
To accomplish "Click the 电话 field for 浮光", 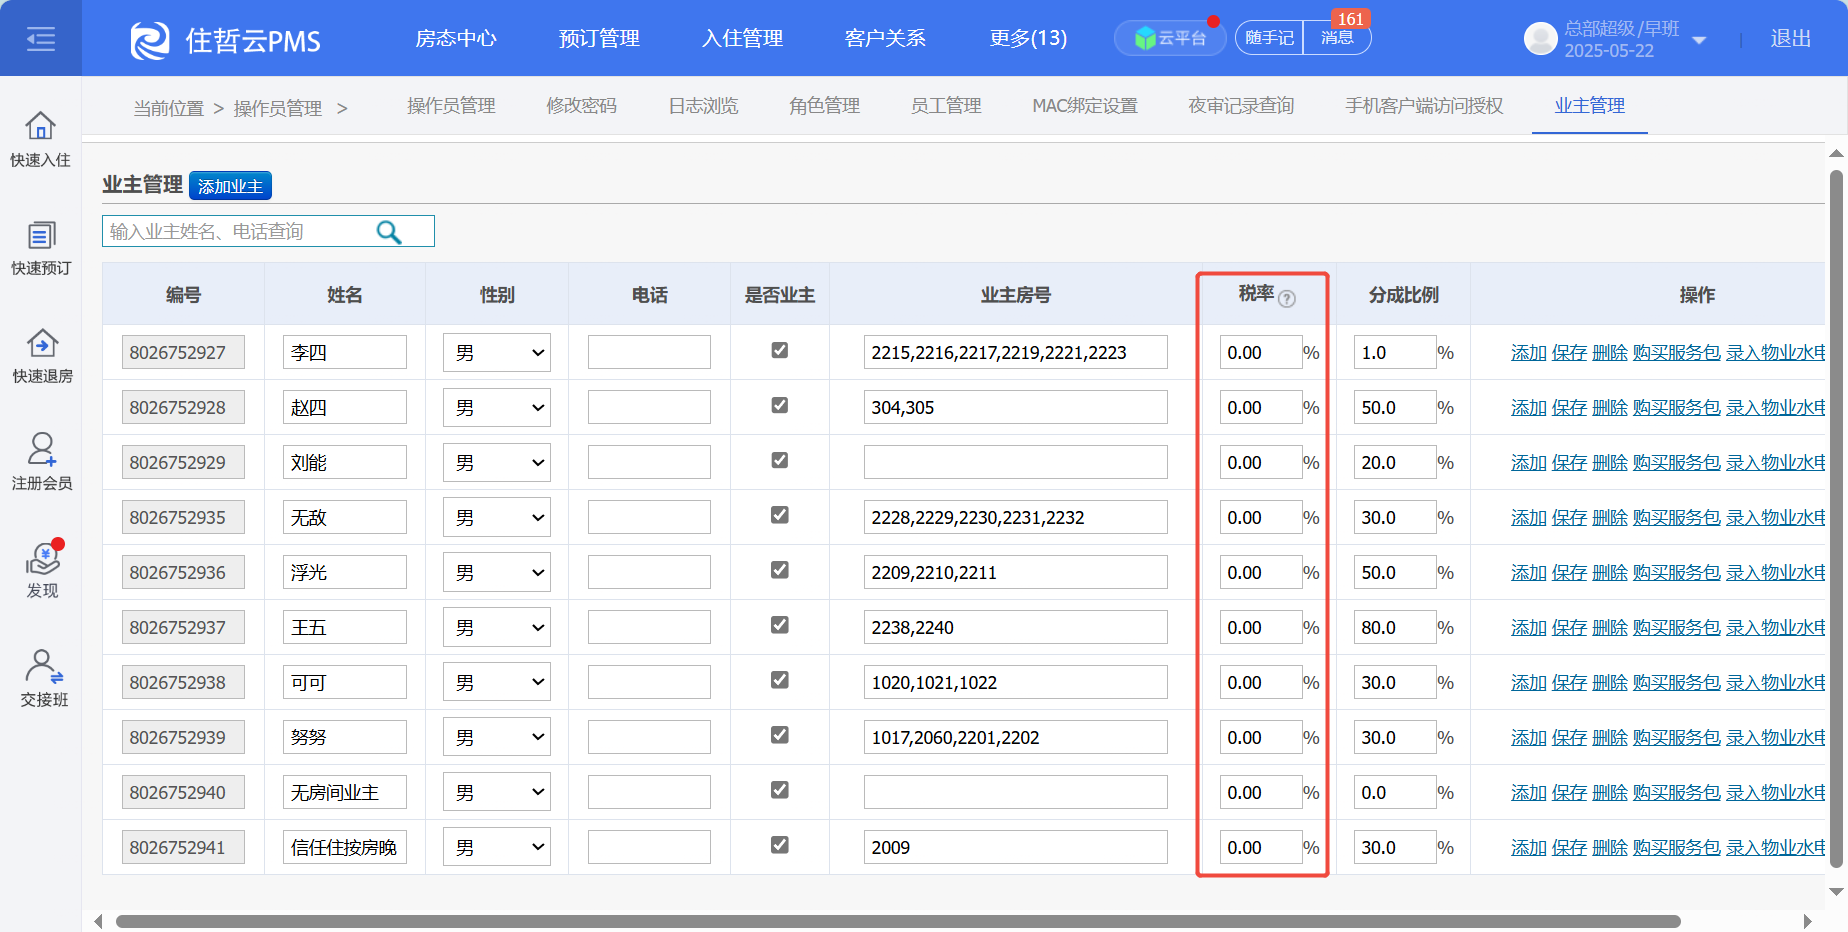I will tap(649, 572).
